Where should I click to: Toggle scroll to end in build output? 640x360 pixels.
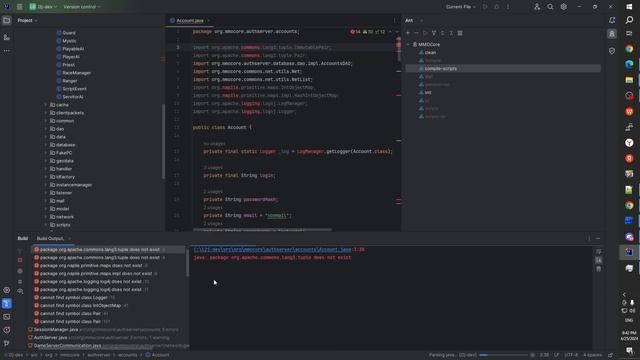[x=598, y=260]
